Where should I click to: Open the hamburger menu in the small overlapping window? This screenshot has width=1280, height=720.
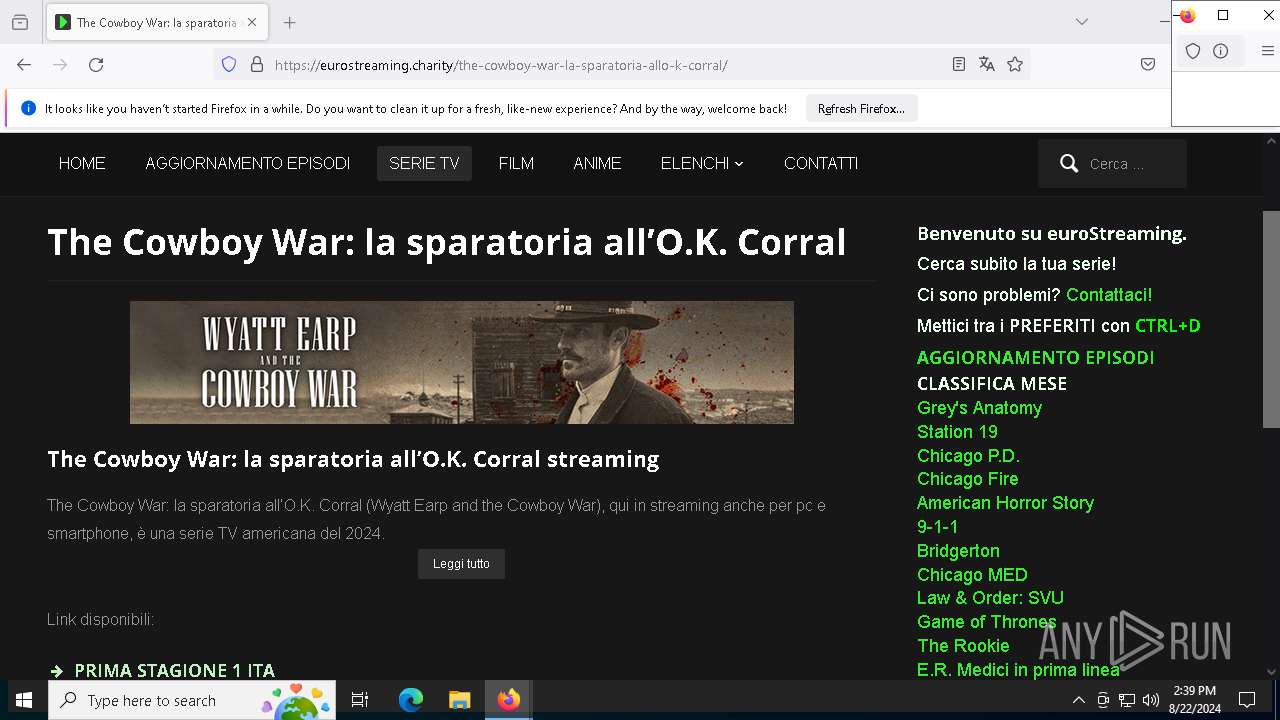(1267, 51)
